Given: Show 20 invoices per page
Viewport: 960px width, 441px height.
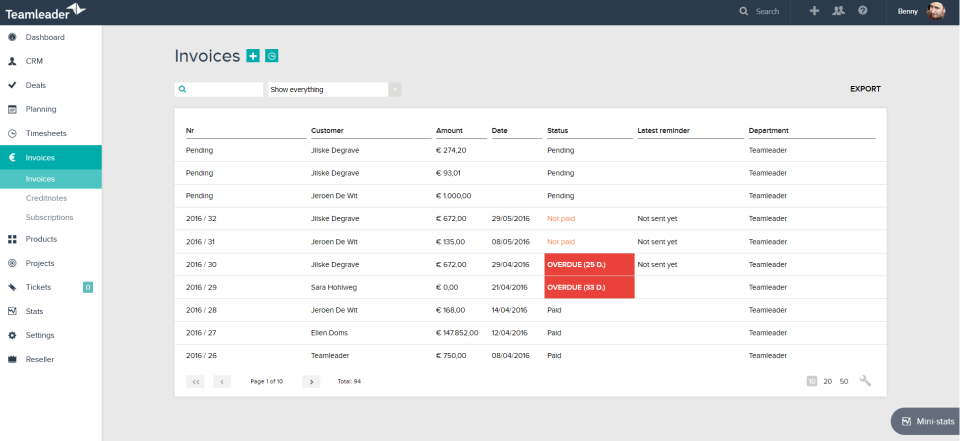Looking at the screenshot, I should (828, 382).
